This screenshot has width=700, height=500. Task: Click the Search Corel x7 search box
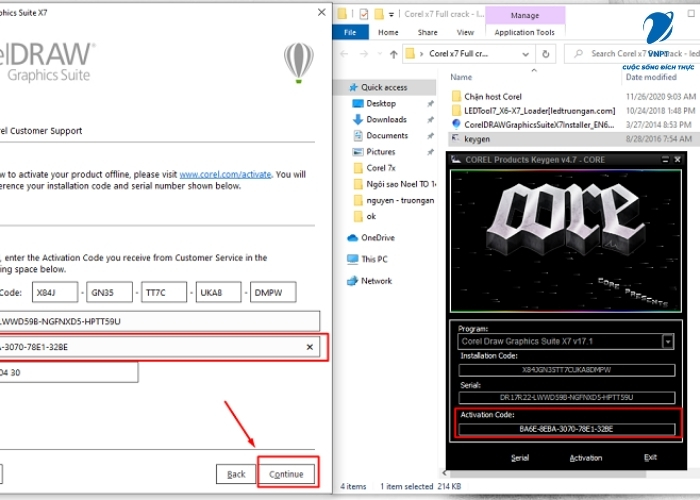[628, 54]
